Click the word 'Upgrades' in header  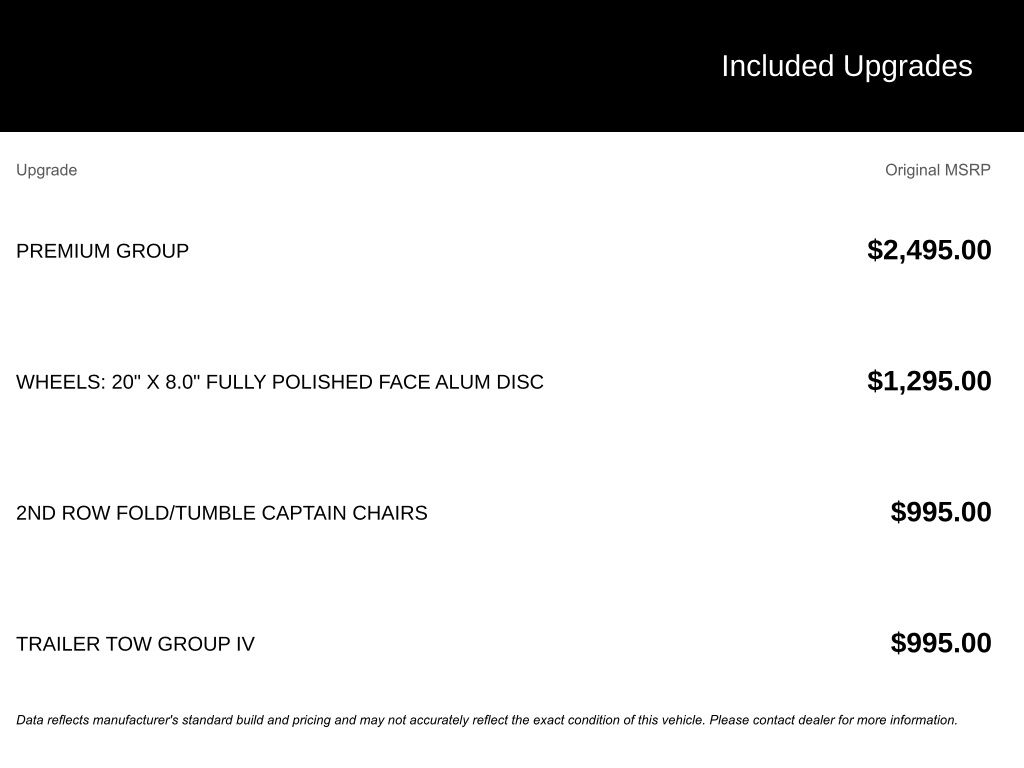pos(908,67)
